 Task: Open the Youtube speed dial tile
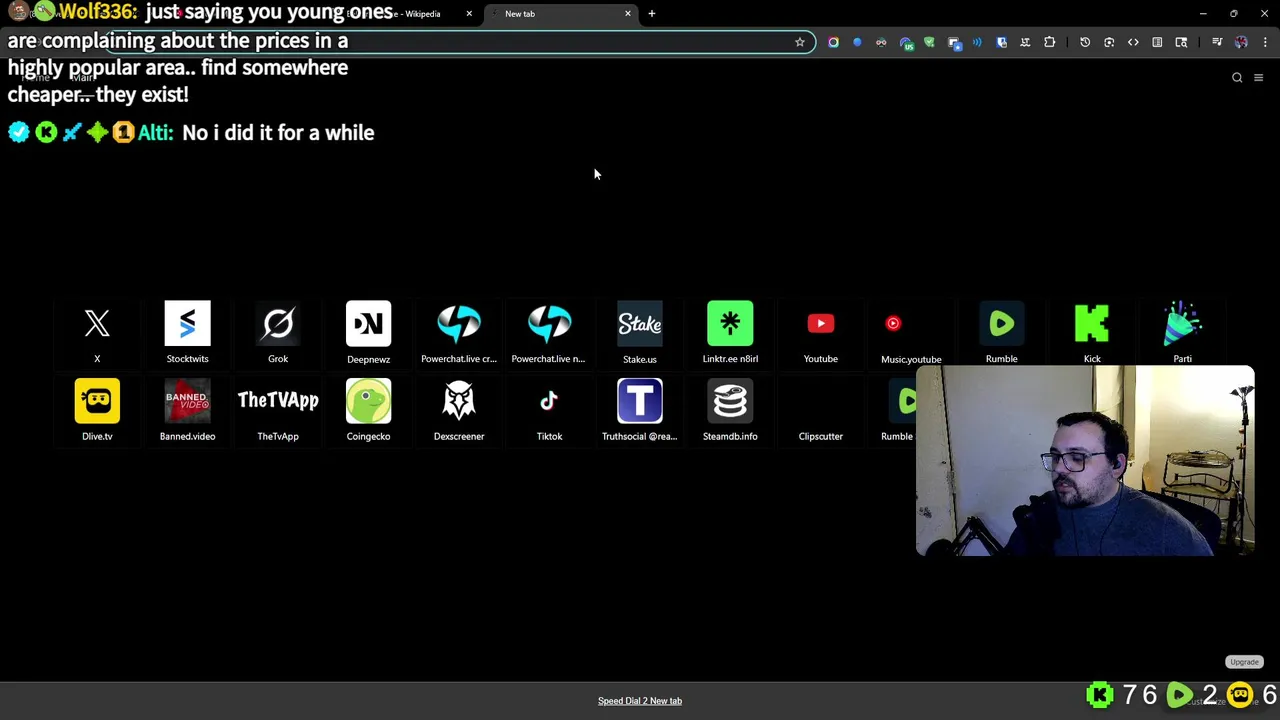click(x=821, y=333)
